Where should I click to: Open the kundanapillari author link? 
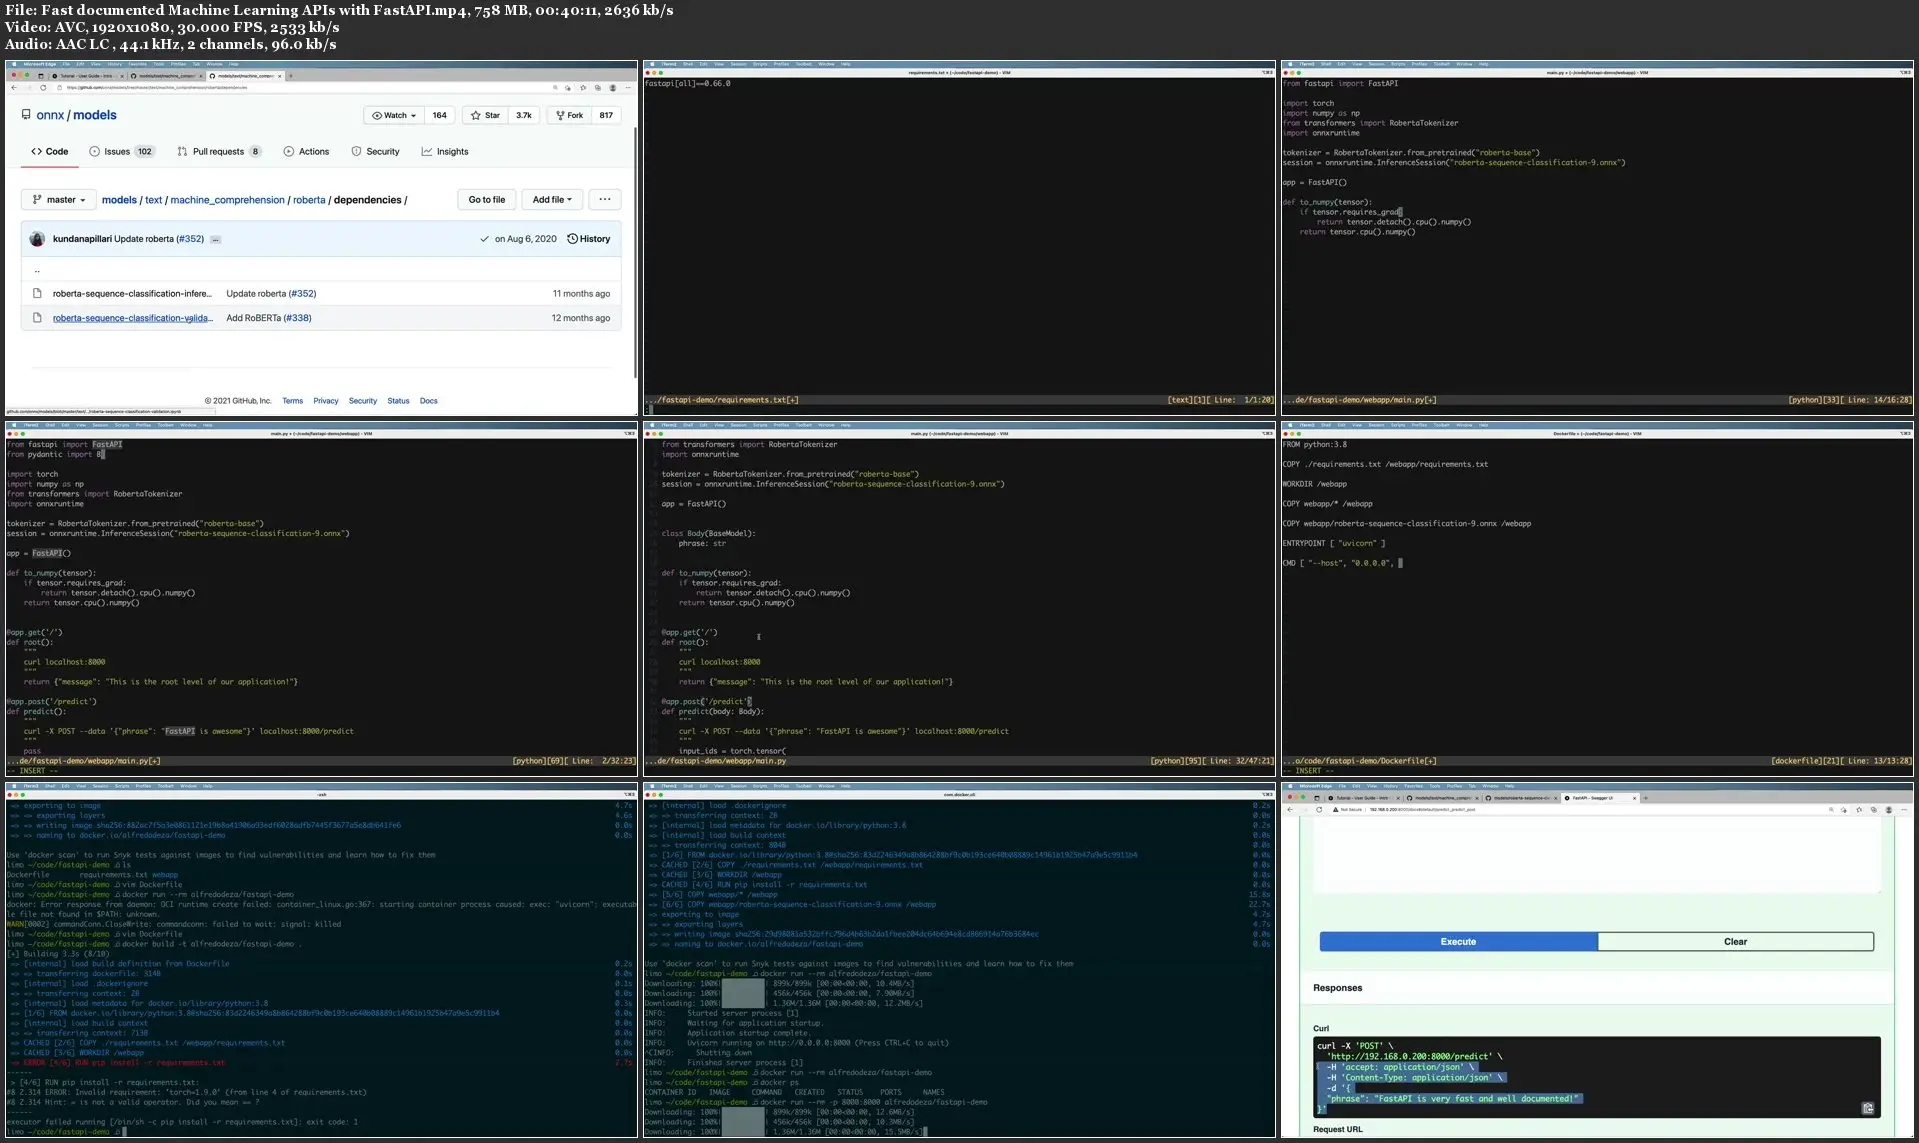(x=82, y=239)
